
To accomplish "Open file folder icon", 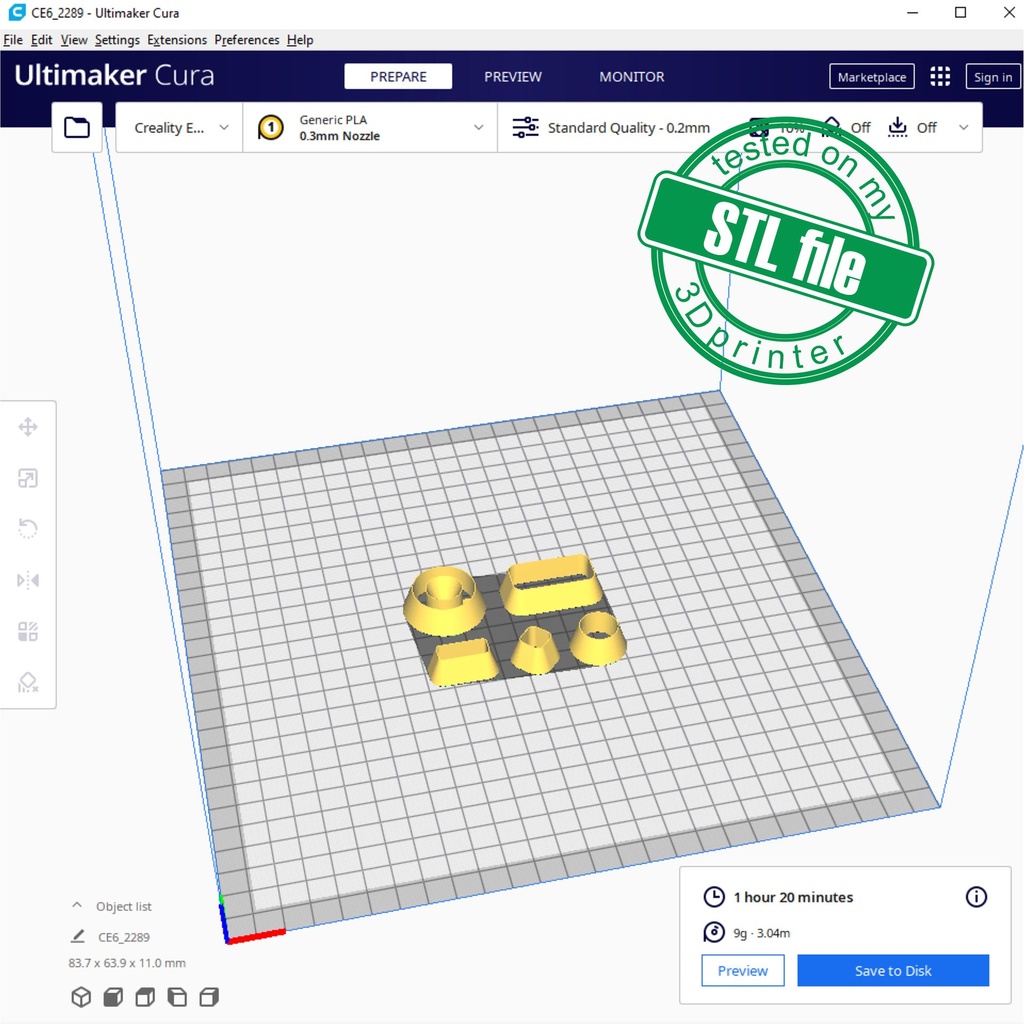I will (x=77, y=127).
